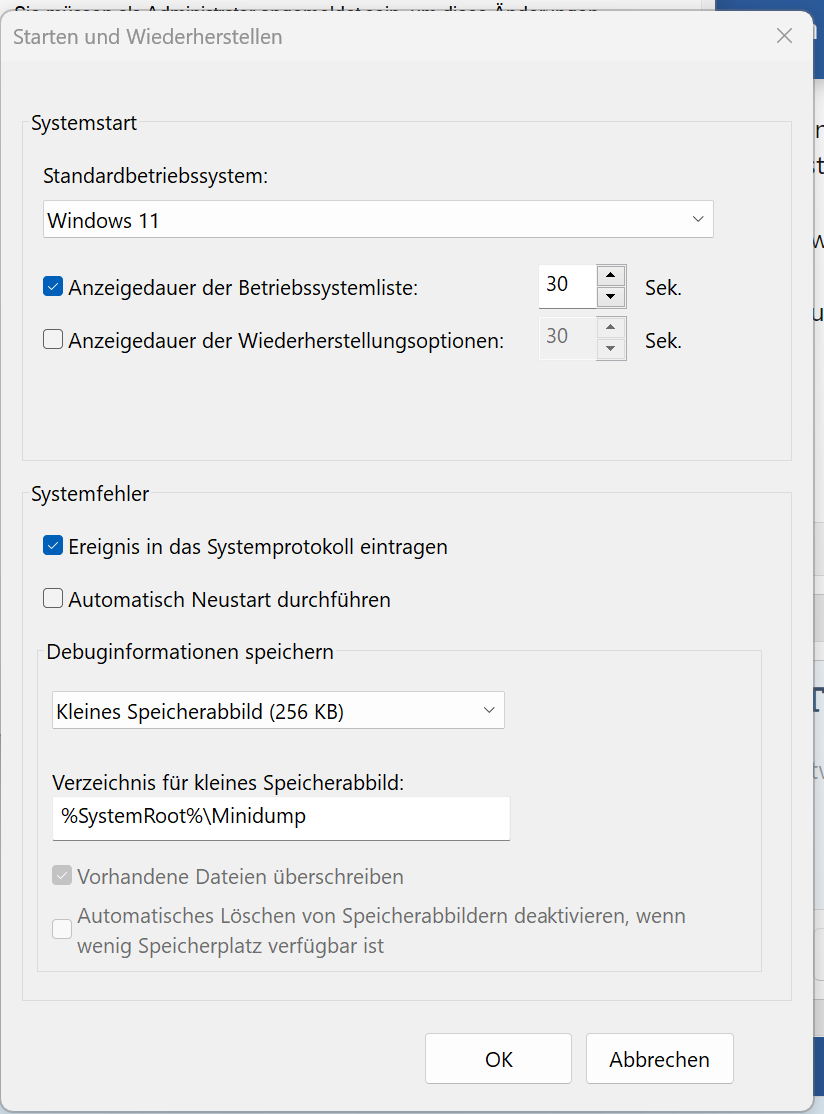Click the up arrow for Wiederherstellungsoptionen seconds

[611, 328]
